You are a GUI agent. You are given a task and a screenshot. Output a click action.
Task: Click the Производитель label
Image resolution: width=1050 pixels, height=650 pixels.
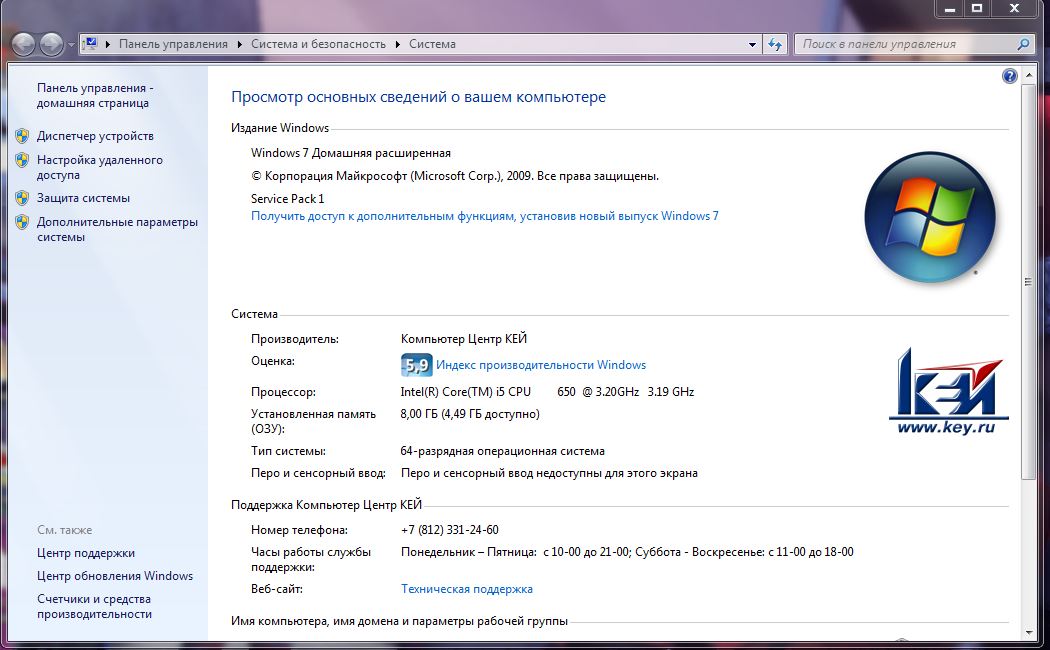tap(295, 339)
